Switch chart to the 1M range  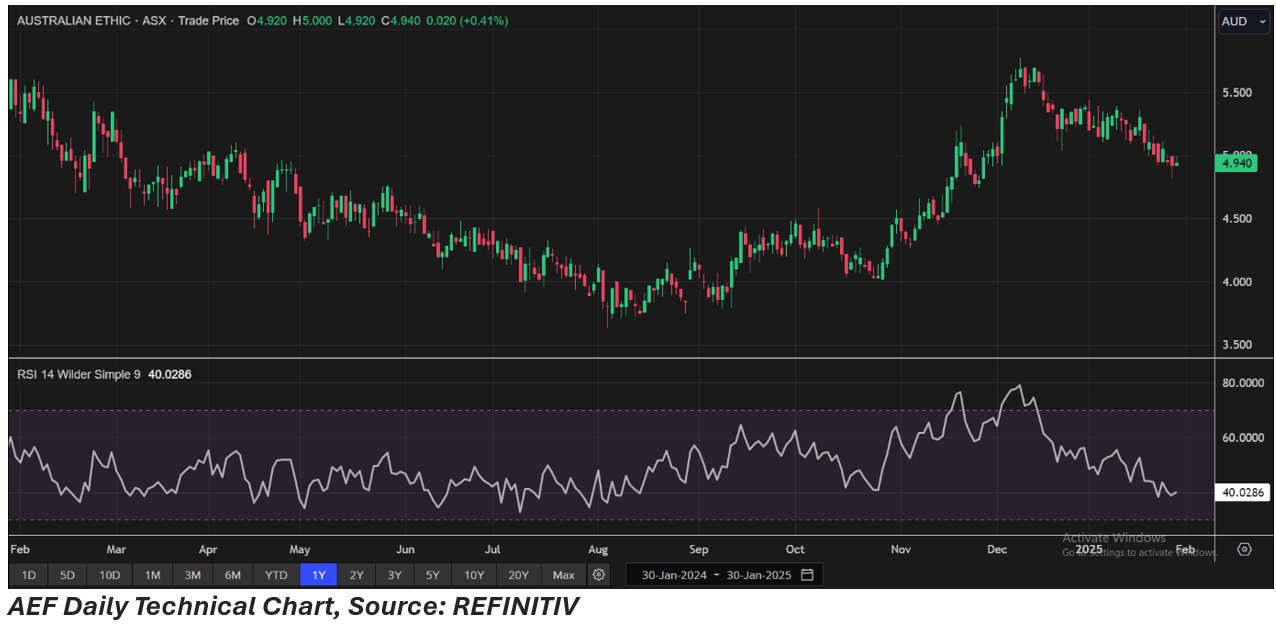152,575
